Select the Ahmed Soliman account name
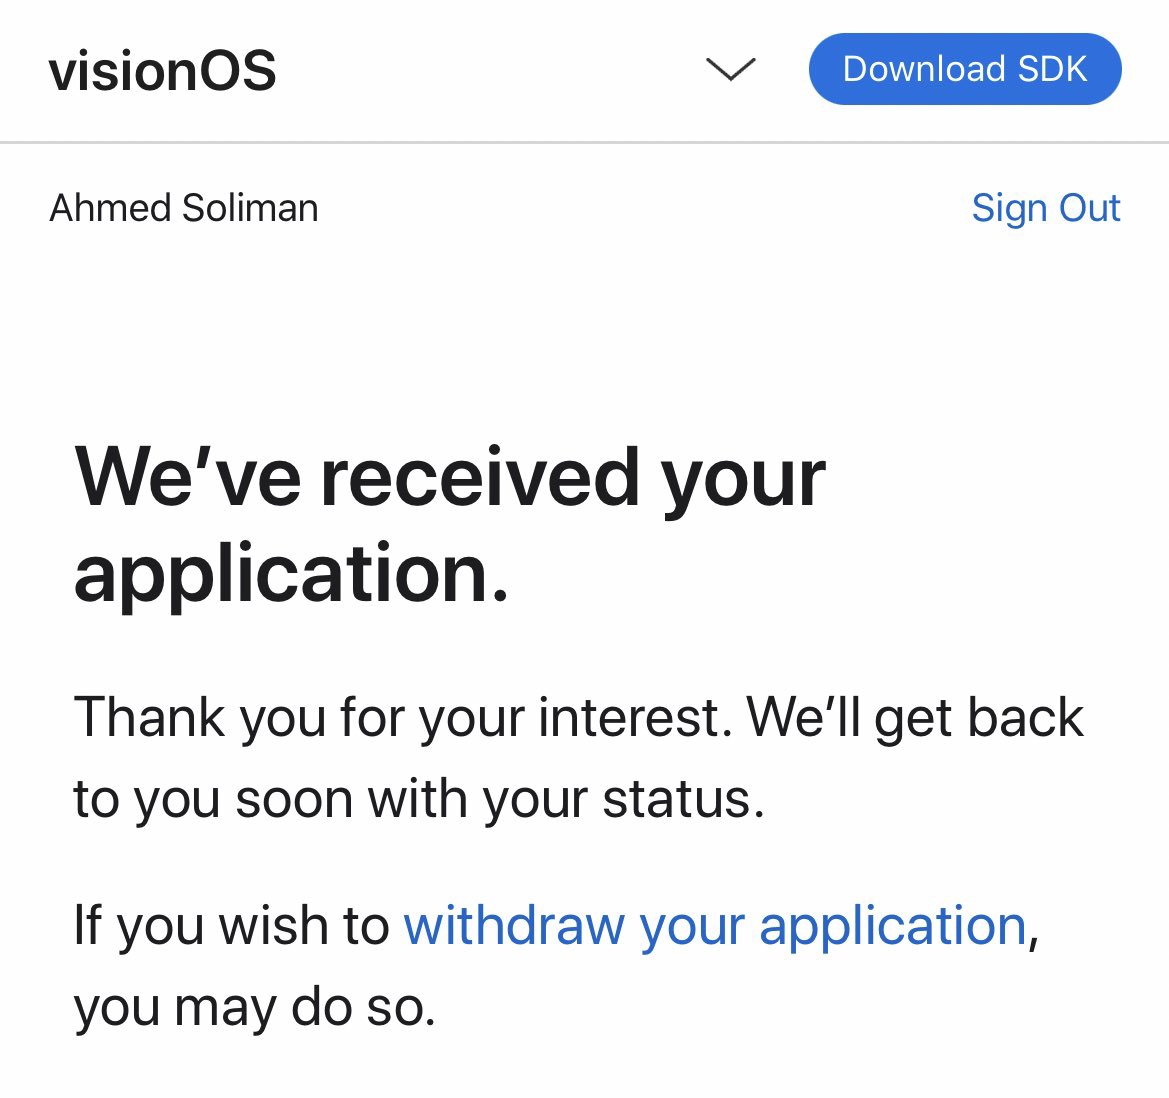The width and height of the screenshot is (1169, 1098). (184, 208)
